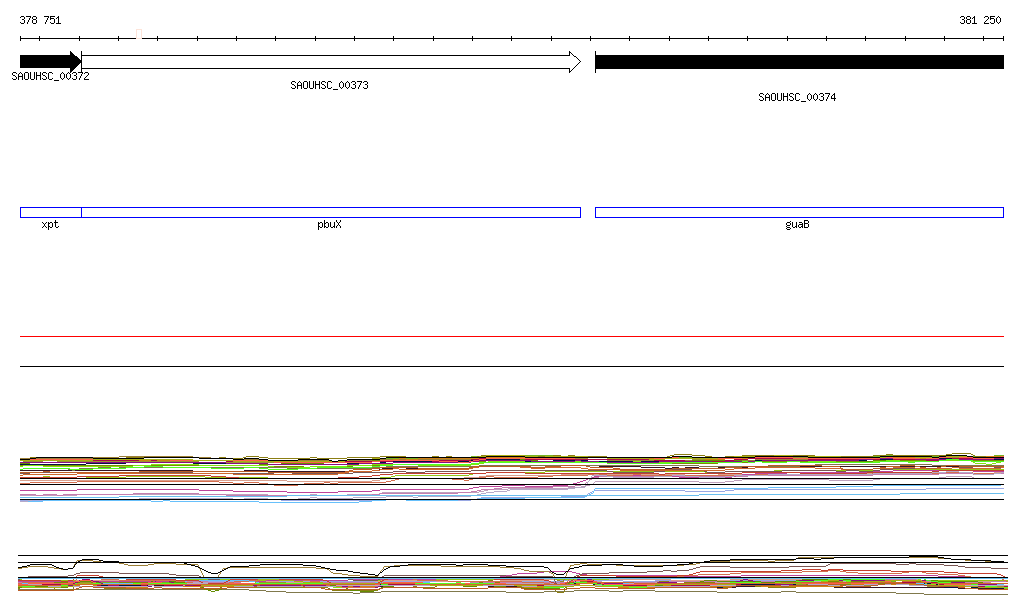Click the lower multicolored expression profile band

[512, 580]
